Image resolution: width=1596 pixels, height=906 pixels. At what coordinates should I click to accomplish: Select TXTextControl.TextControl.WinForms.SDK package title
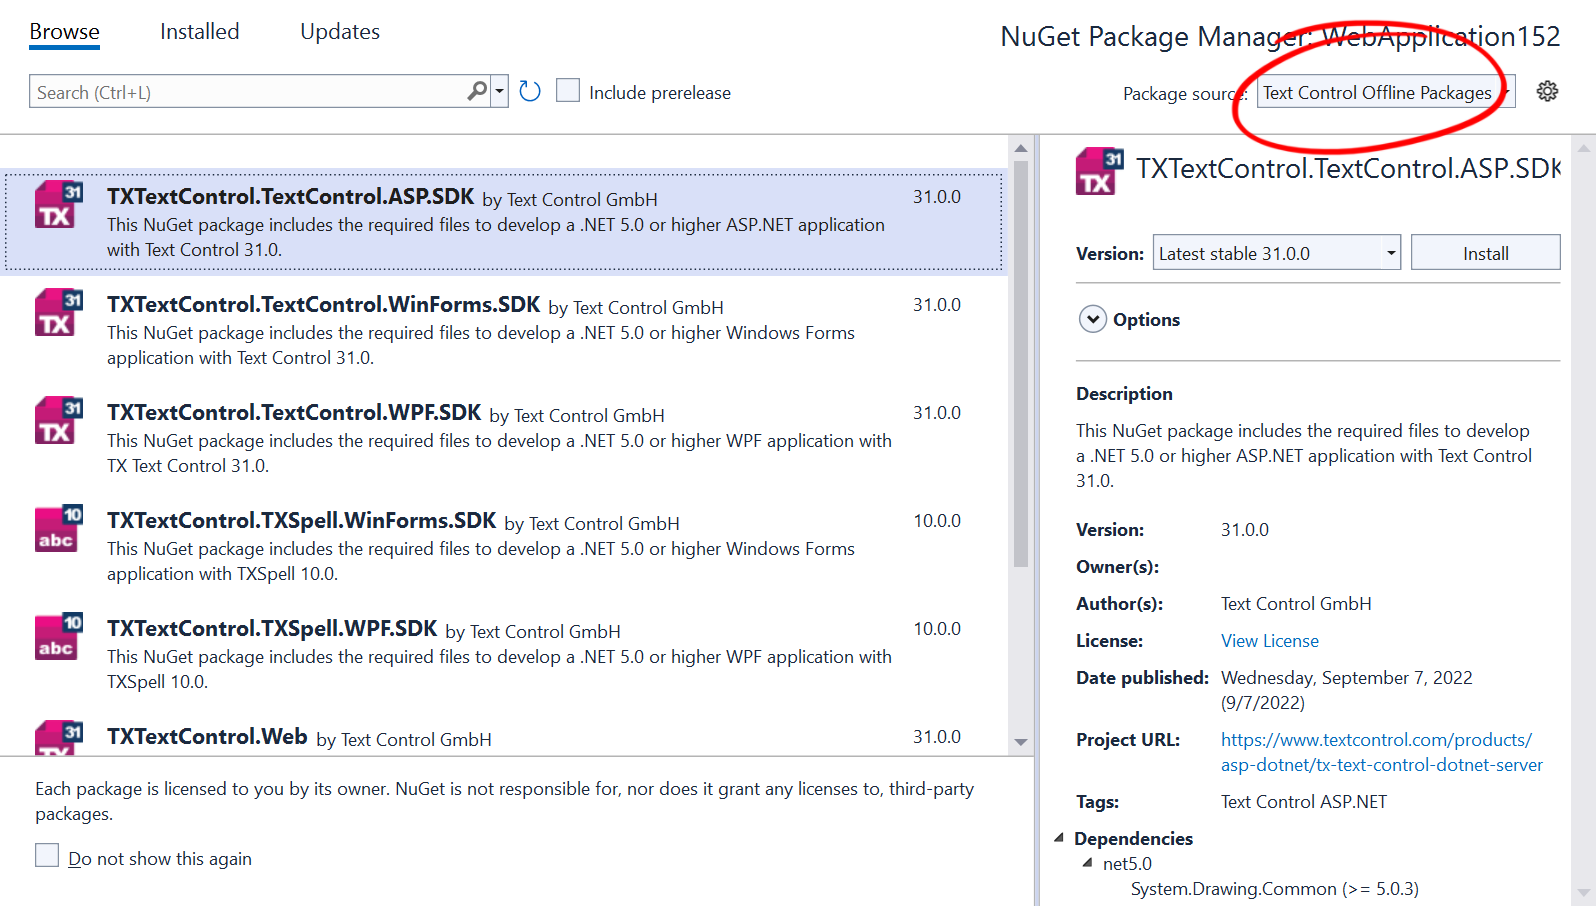pos(323,305)
